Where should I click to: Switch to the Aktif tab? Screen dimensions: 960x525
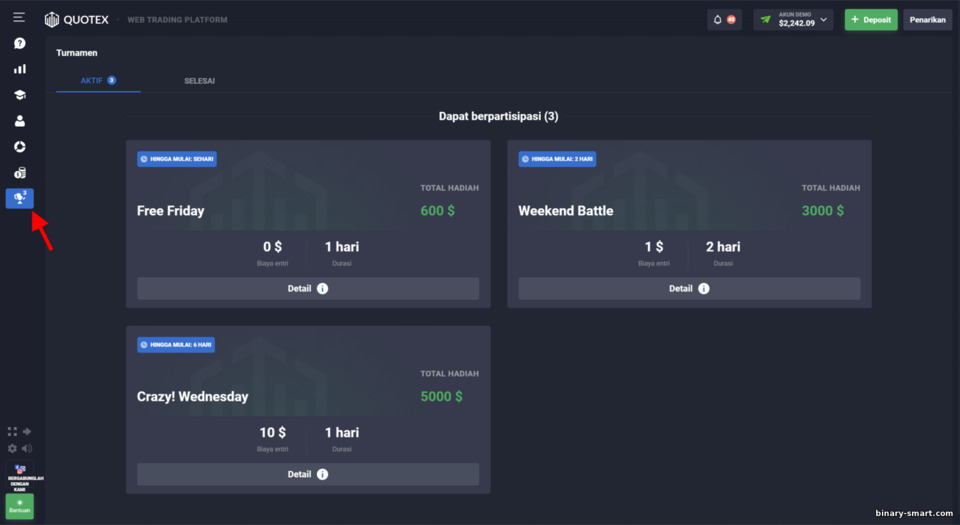point(98,81)
